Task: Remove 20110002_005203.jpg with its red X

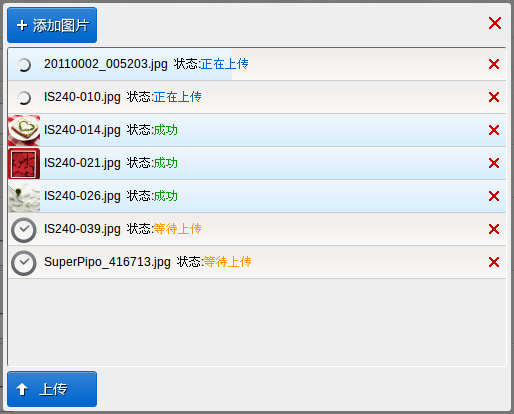Action: point(494,64)
